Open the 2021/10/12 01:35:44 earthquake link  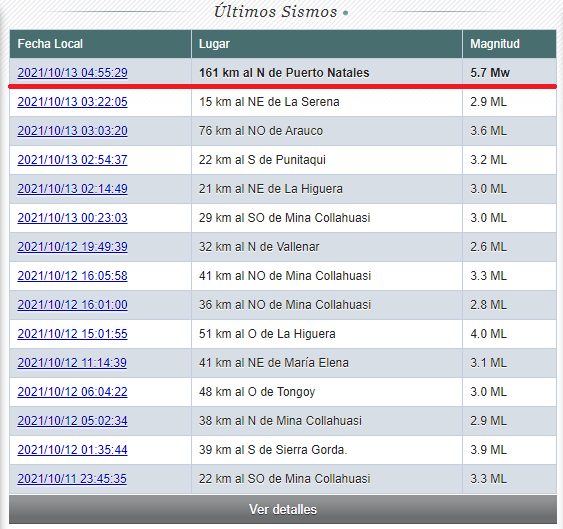(73, 450)
